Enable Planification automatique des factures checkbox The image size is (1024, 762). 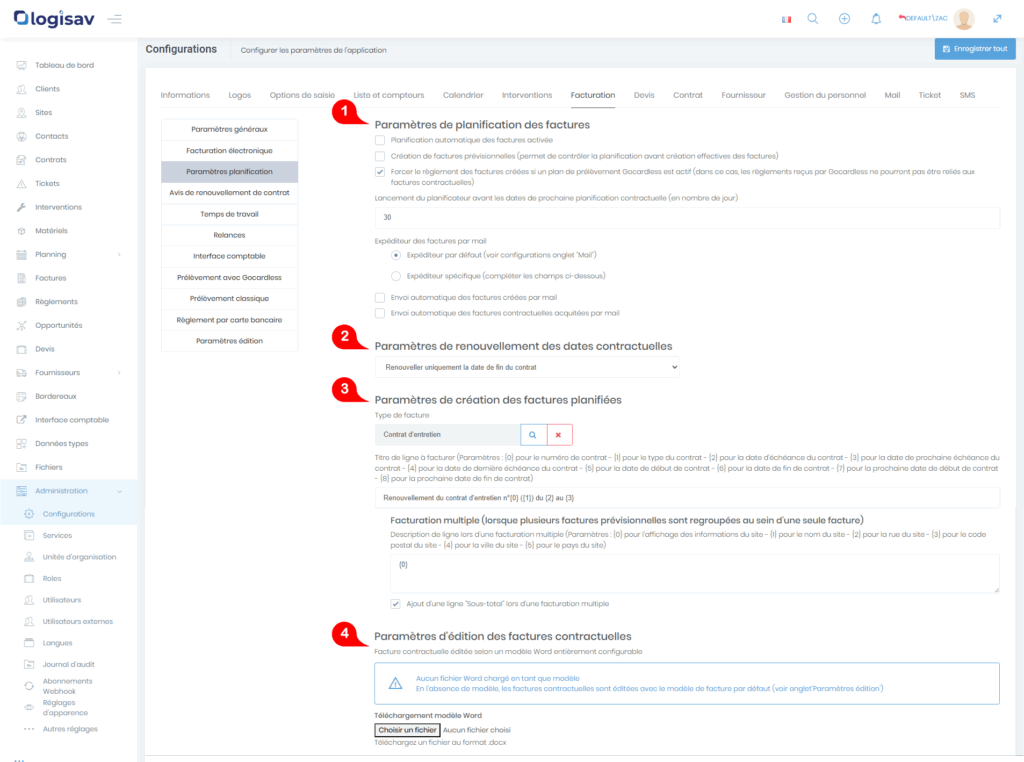click(x=380, y=141)
